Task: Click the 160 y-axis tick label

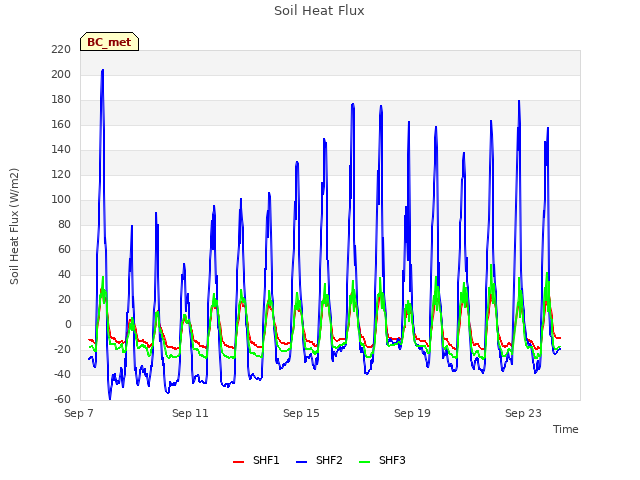Action: coord(61,124)
